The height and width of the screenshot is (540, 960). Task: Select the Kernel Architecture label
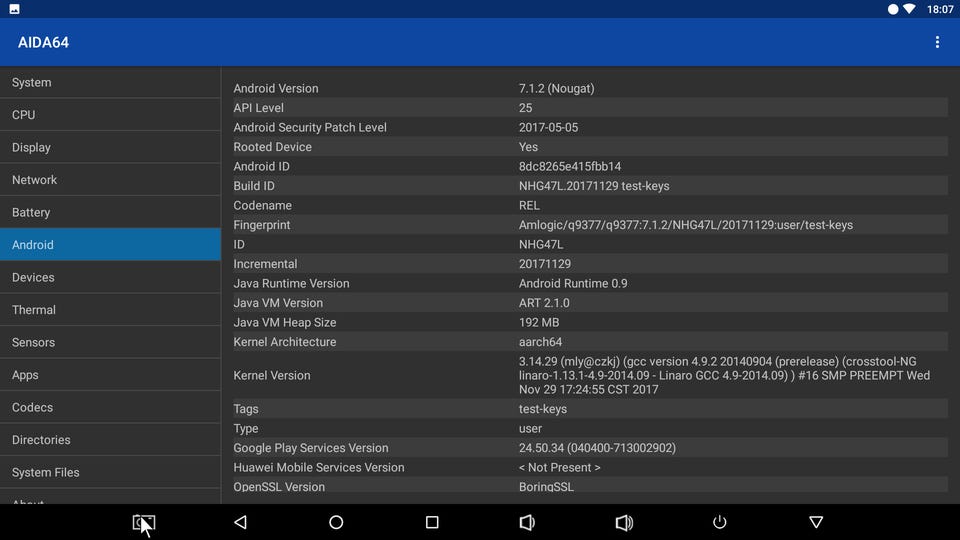click(x=285, y=342)
